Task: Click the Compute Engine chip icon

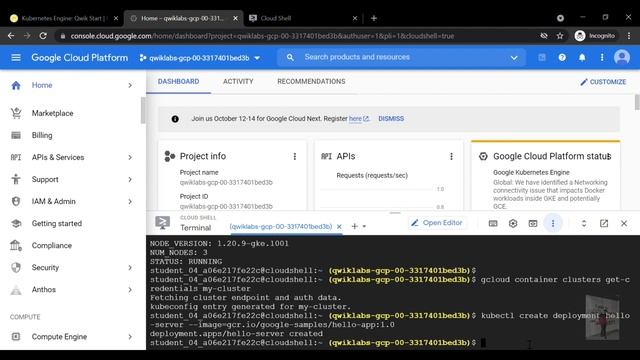Action: tap(16, 337)
